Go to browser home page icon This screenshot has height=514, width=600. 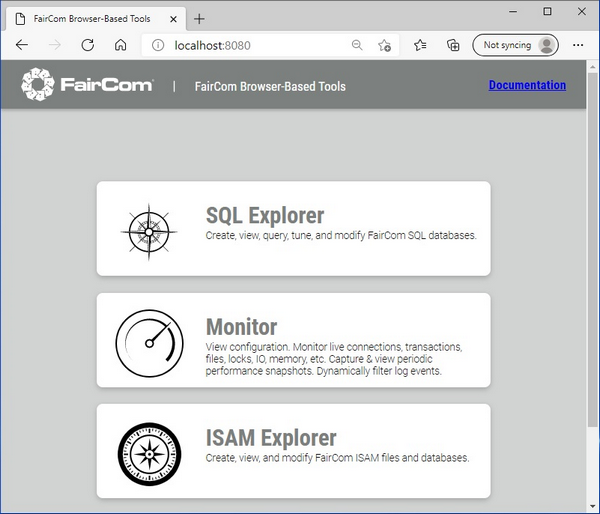click(121, 45)
